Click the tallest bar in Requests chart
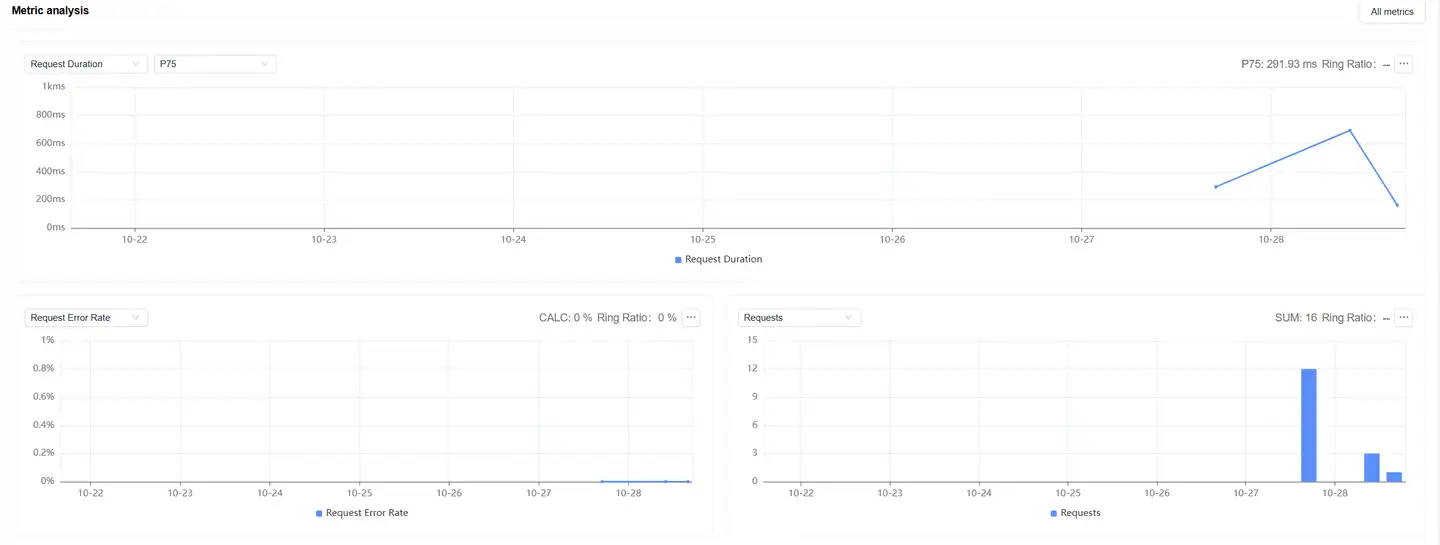Viewport: 1440px width, 545px height. coord(1308,425)
